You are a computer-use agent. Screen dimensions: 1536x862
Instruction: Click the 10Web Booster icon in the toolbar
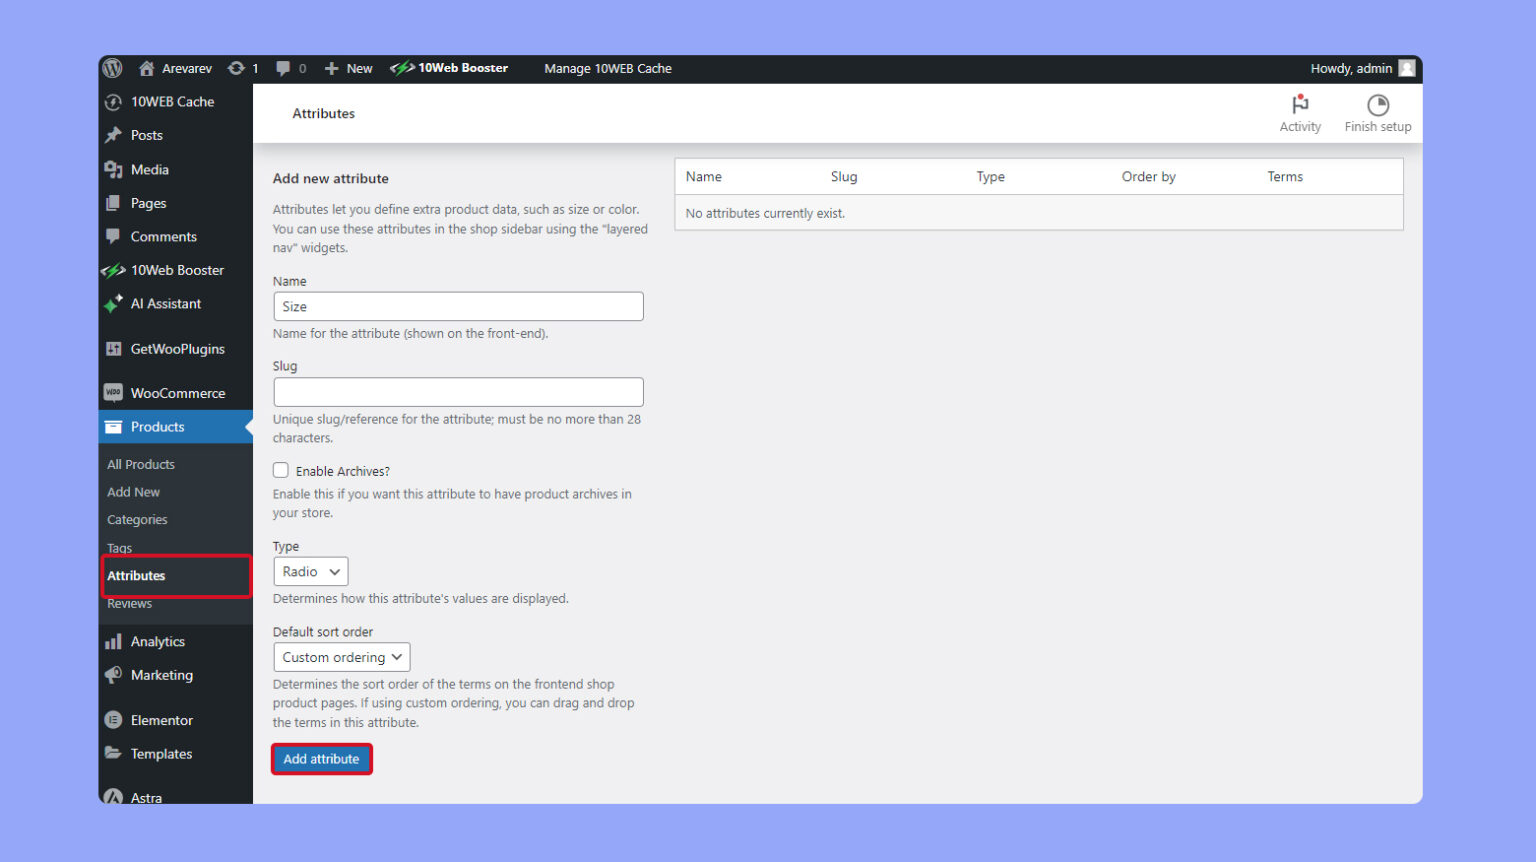tap(404, 68)
